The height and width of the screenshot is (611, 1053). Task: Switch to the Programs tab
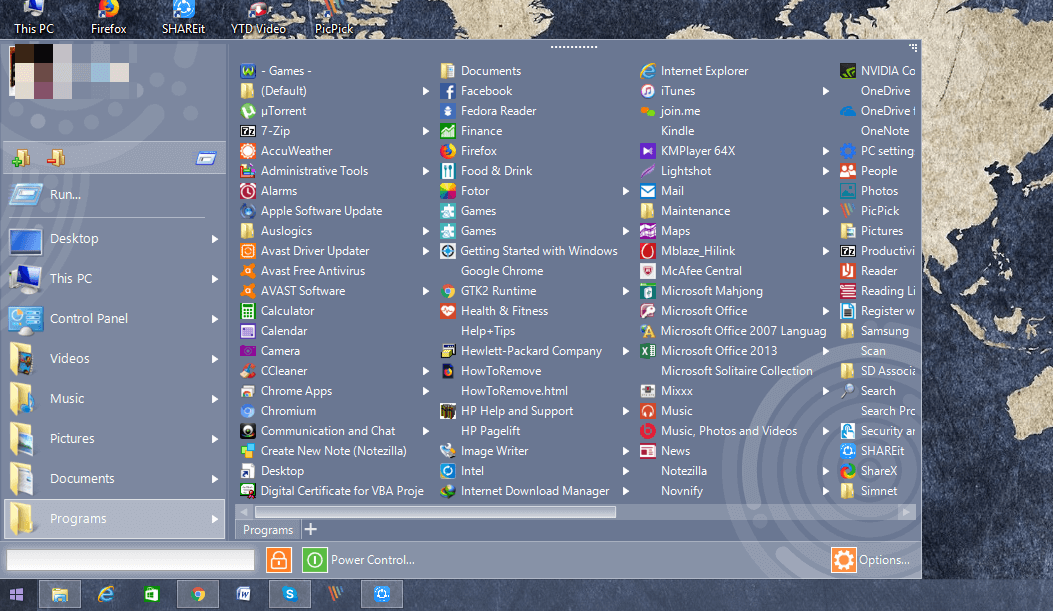point(267,530)
